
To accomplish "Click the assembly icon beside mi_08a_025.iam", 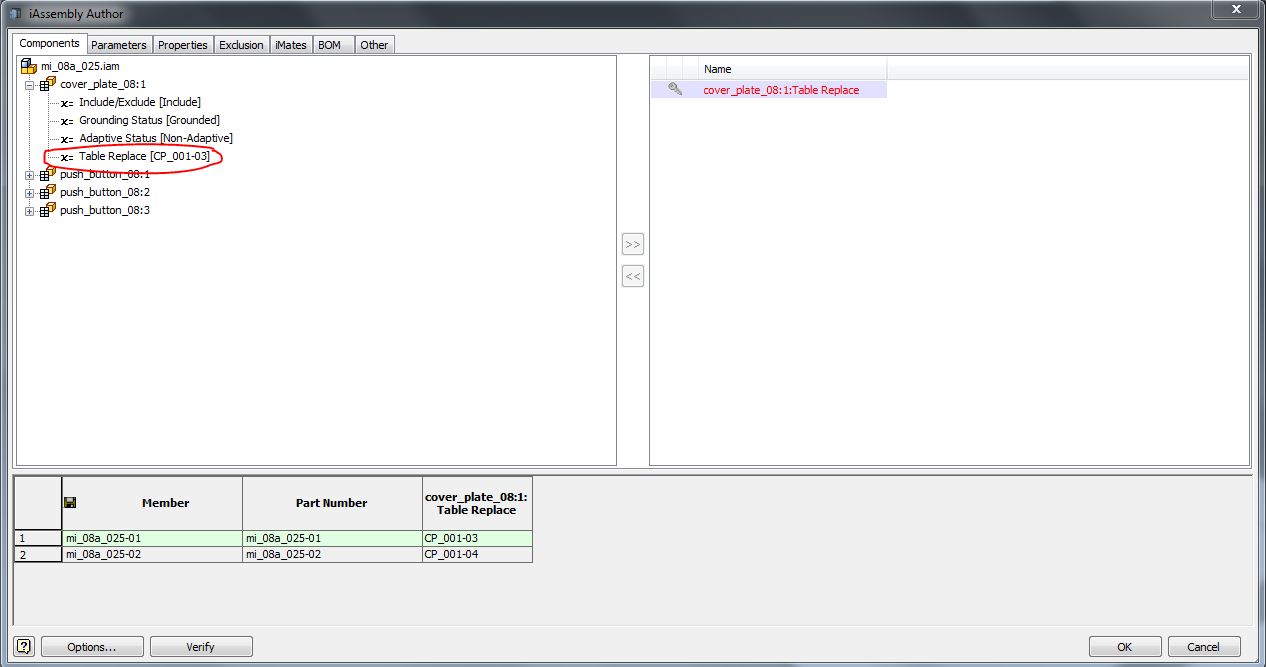I will 27,65.
